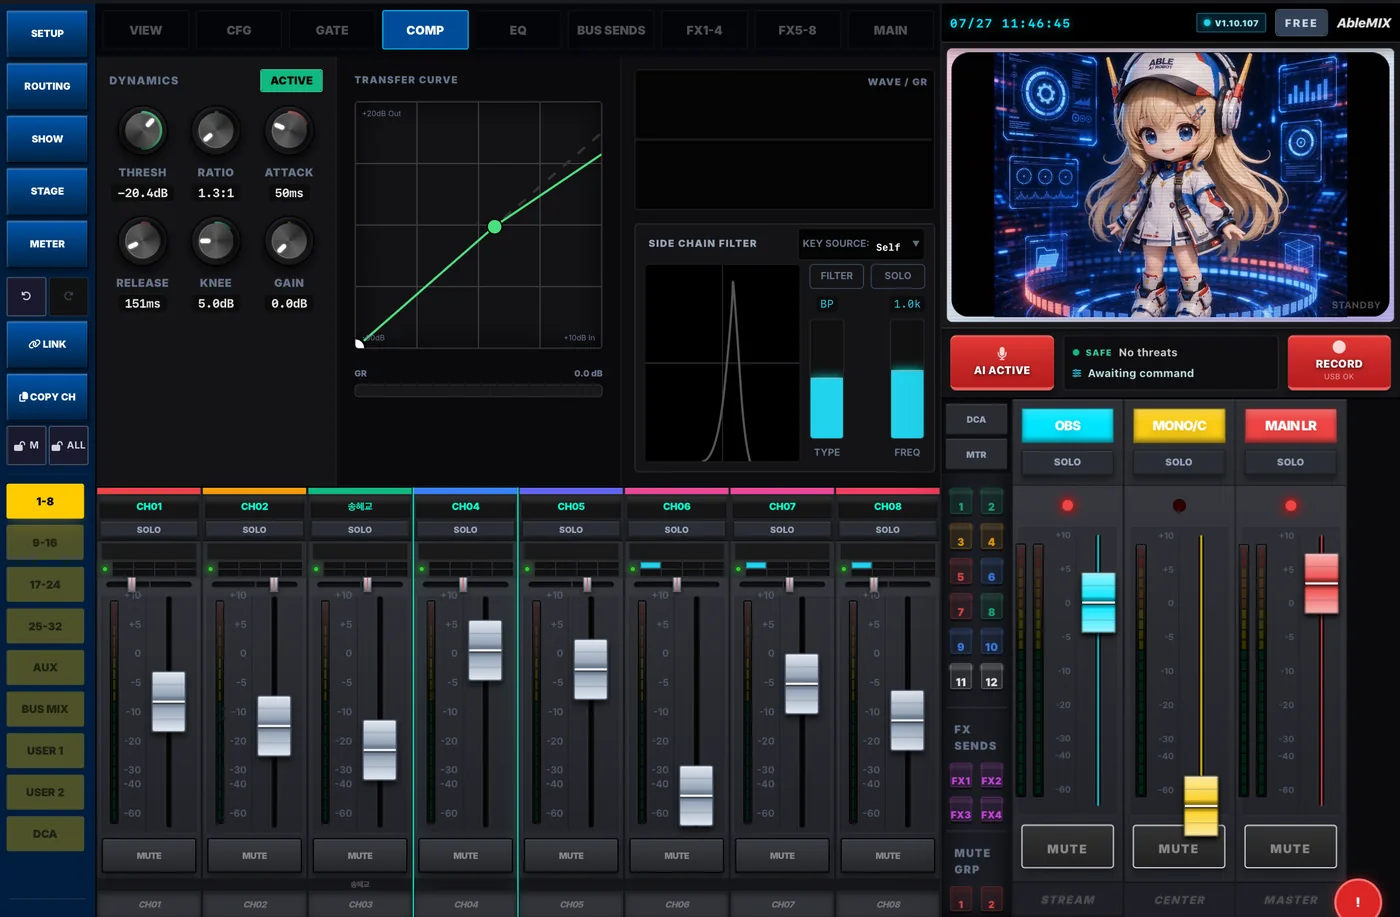
Task: Click the transfer curve threshold point
Action: [x=494, y=227]
